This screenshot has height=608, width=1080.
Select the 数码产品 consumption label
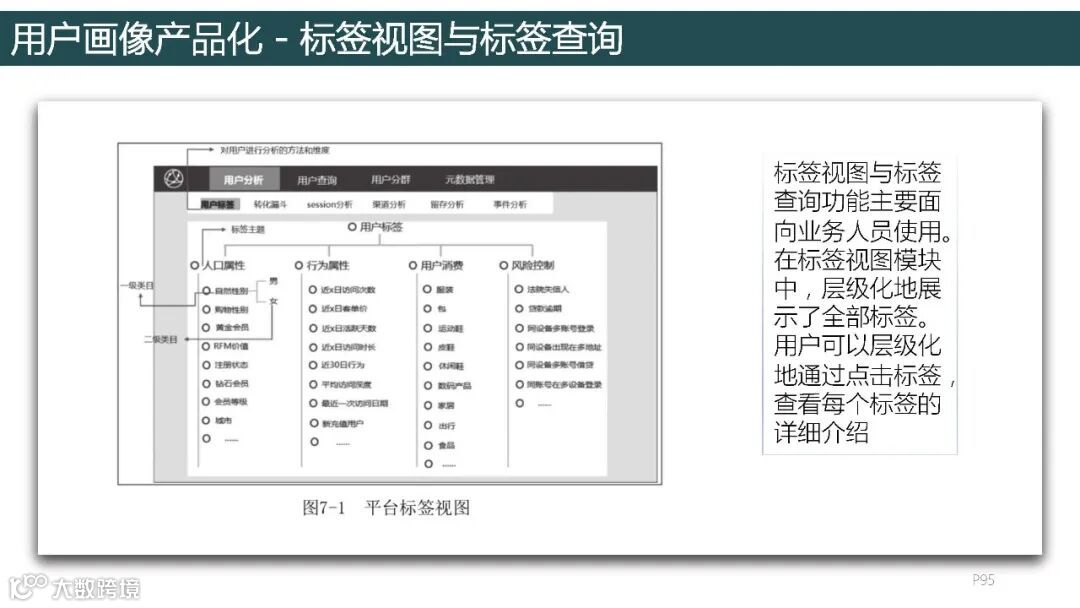click(x=448, y=386)
